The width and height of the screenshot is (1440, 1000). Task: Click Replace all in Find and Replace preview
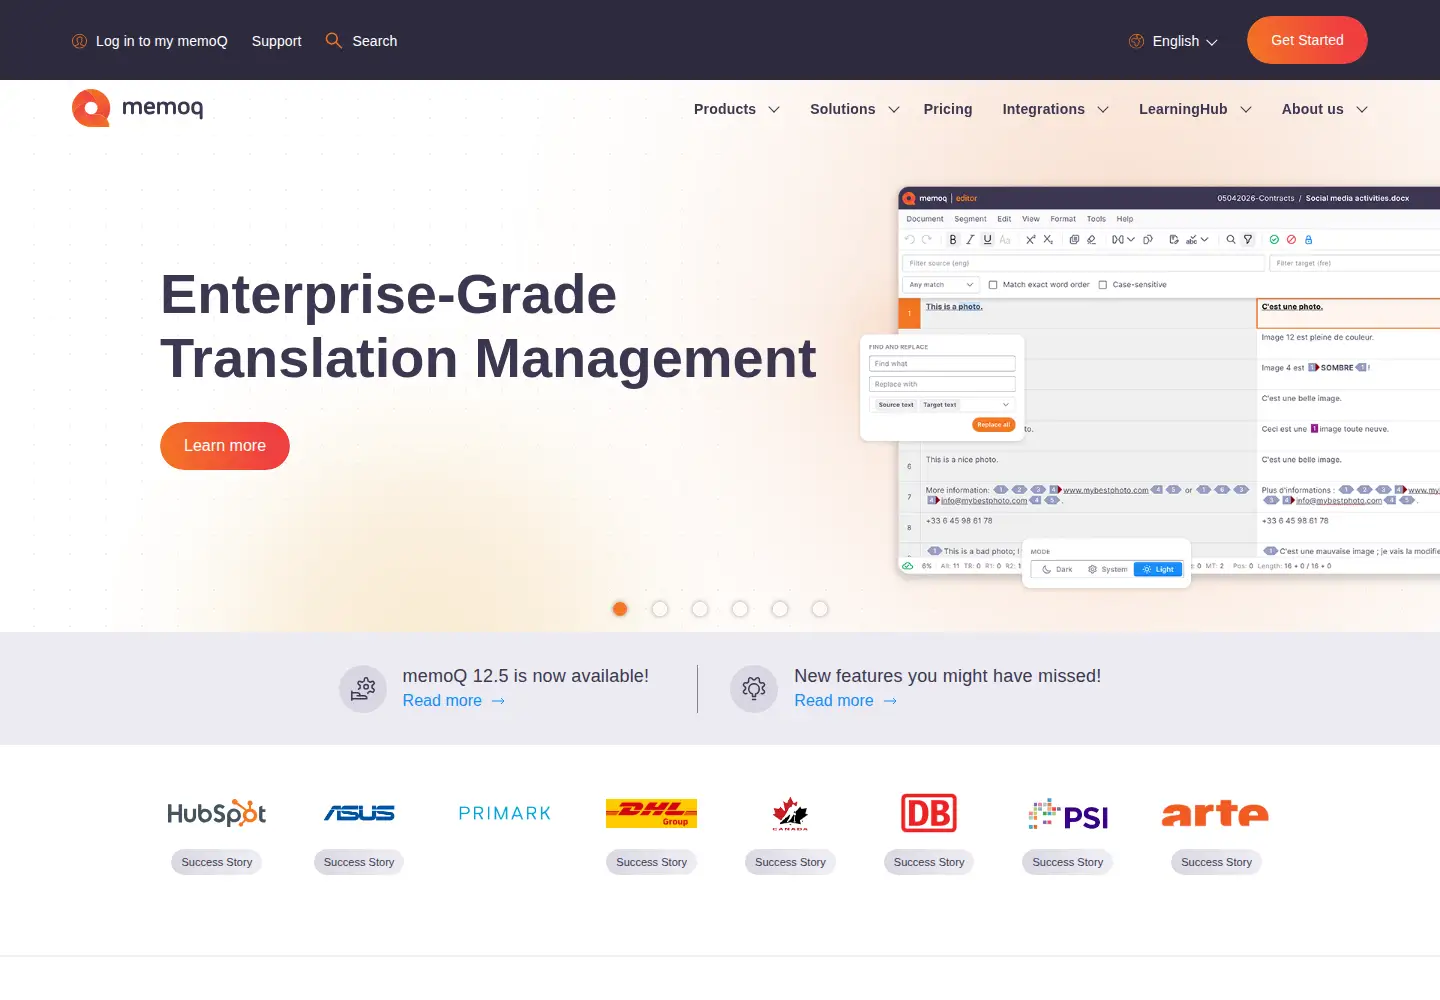pos(993,425)
